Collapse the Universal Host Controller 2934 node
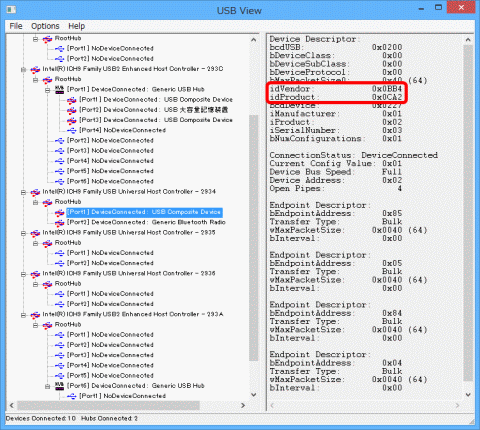 click(x=23, y=192)
